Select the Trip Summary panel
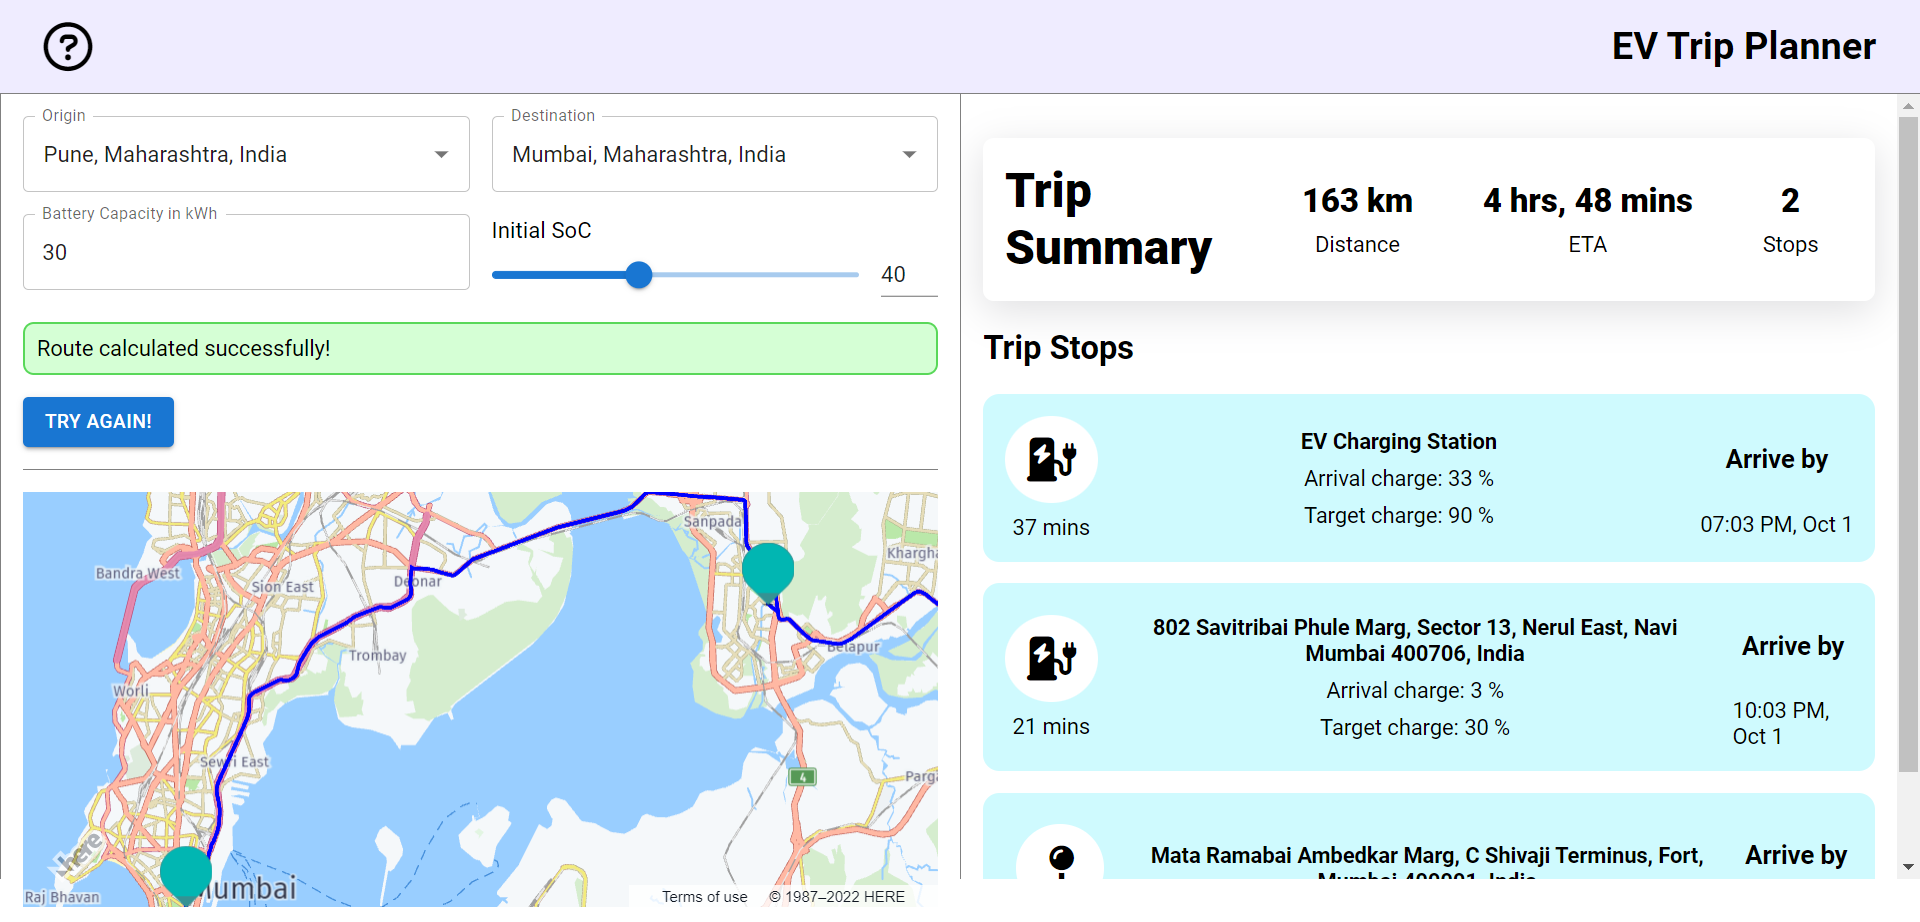This screenshot has height=922, width=1920. [1428, 218]
